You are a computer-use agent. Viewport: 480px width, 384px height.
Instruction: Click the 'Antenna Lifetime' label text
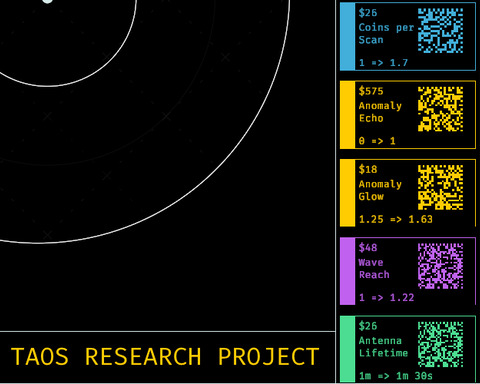pyautogui.click(x=383, y=347)
